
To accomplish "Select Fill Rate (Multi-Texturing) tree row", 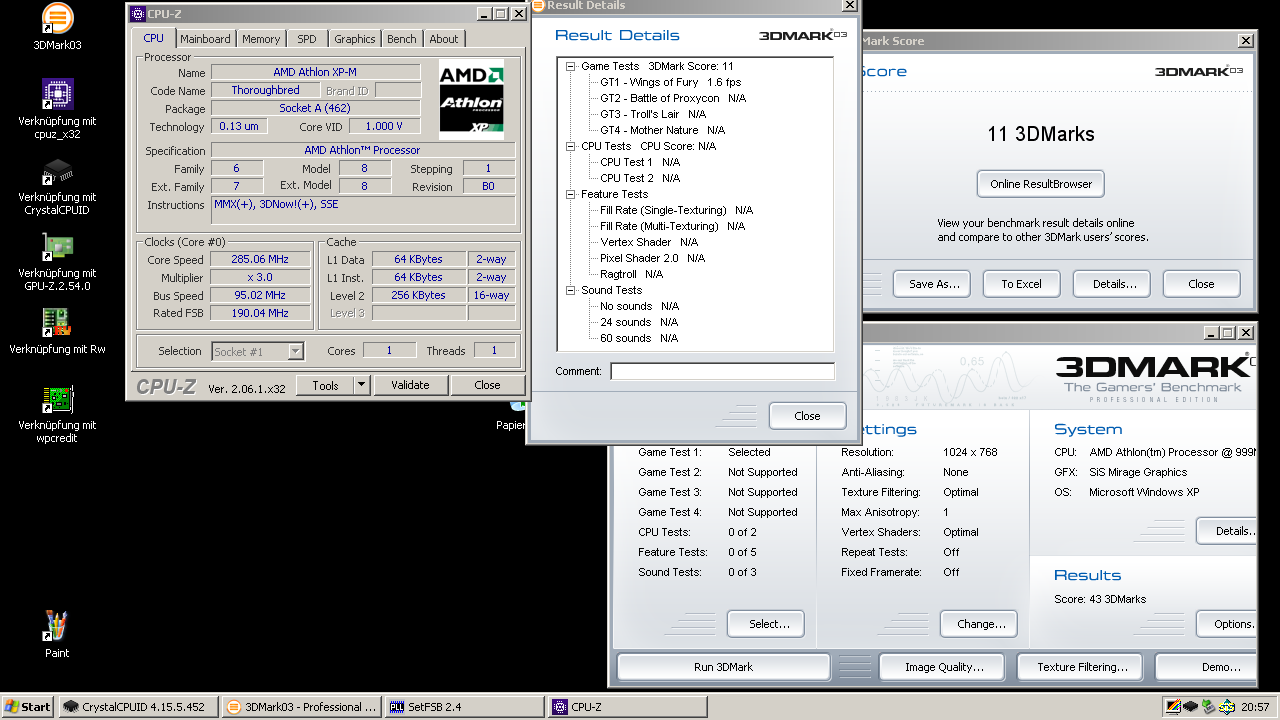I will [x=672, y=226].
